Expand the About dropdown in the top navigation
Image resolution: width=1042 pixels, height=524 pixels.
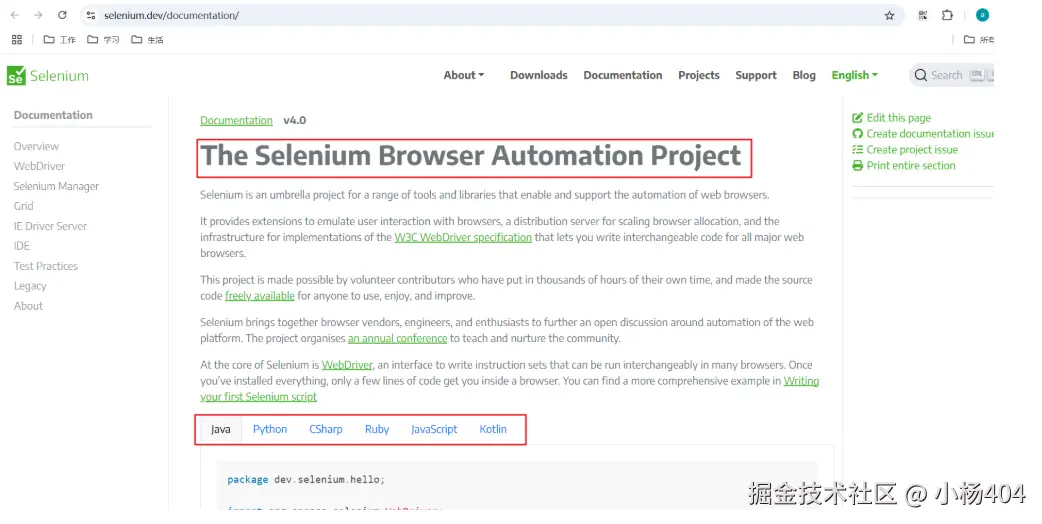coord(464,75)
